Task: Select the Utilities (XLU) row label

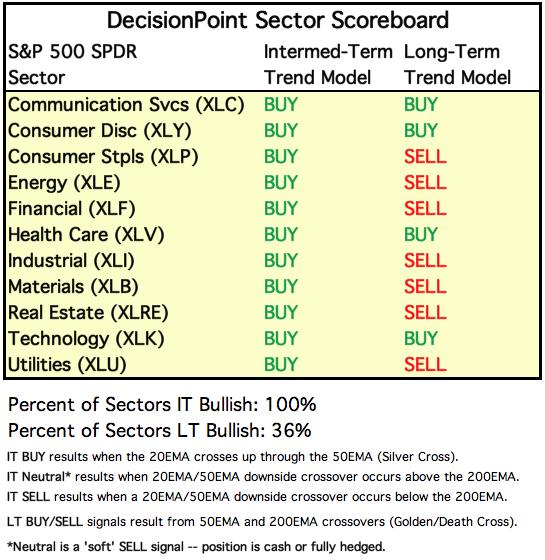Action: 67,365
